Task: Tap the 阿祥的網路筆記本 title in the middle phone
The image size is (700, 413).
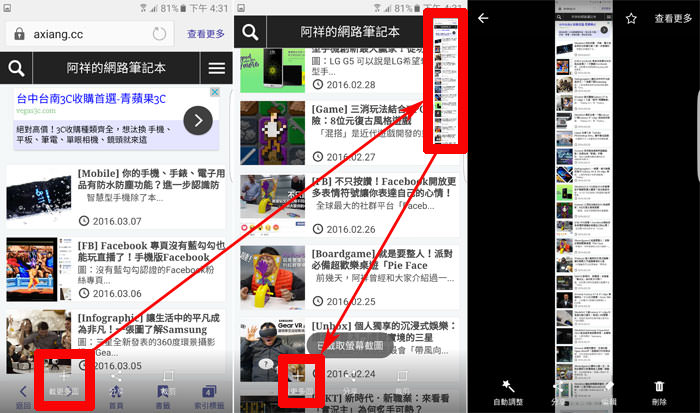Action: [350, 32]
